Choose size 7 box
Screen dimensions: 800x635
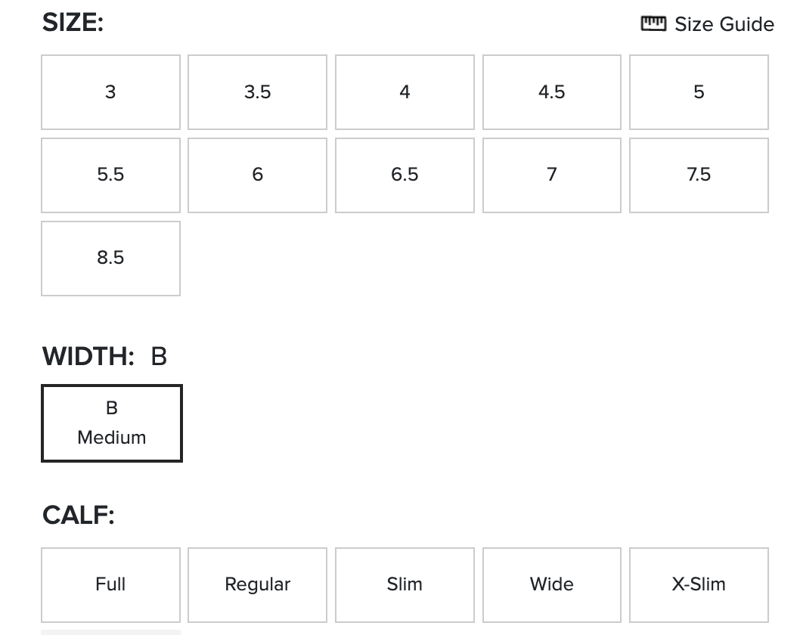click(551, 175)
